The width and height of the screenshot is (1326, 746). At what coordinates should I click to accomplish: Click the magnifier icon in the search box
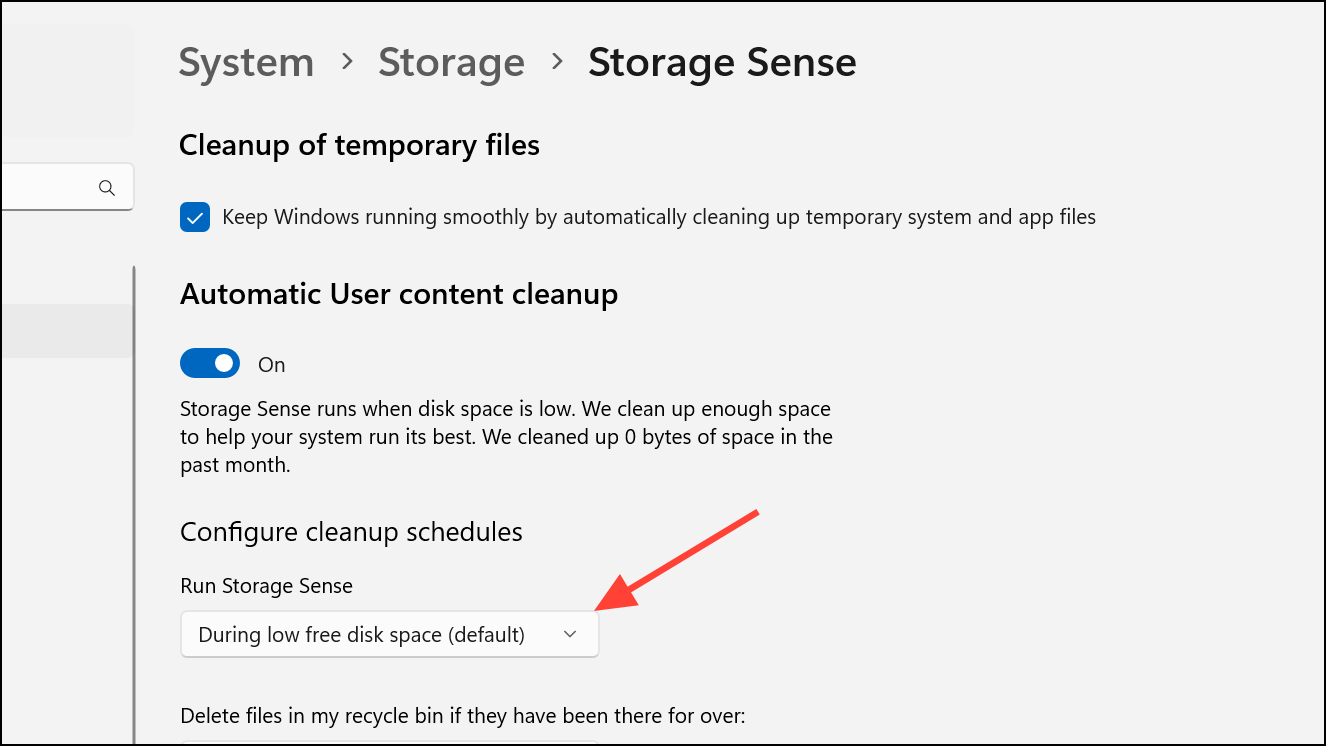tap(107, 187)
